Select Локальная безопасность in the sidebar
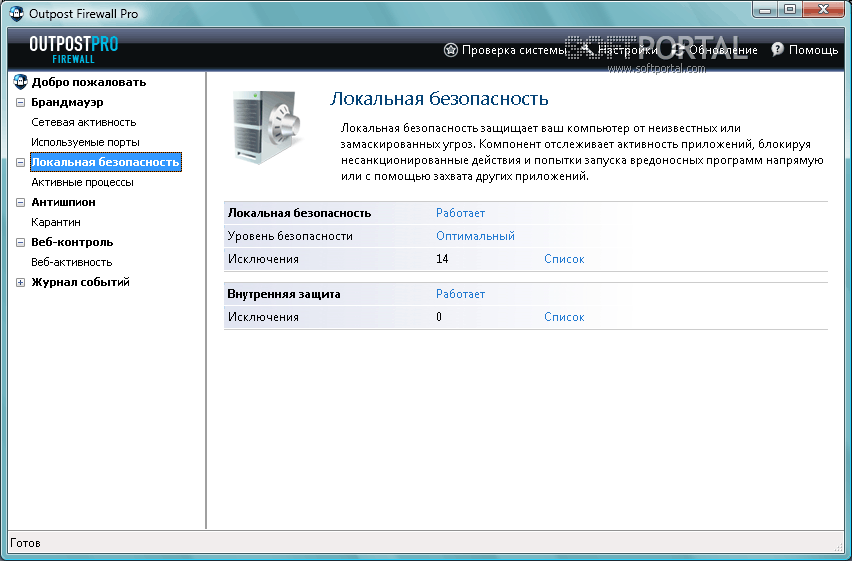This screenshot has width=852, height=561. [x=105, y=162]
